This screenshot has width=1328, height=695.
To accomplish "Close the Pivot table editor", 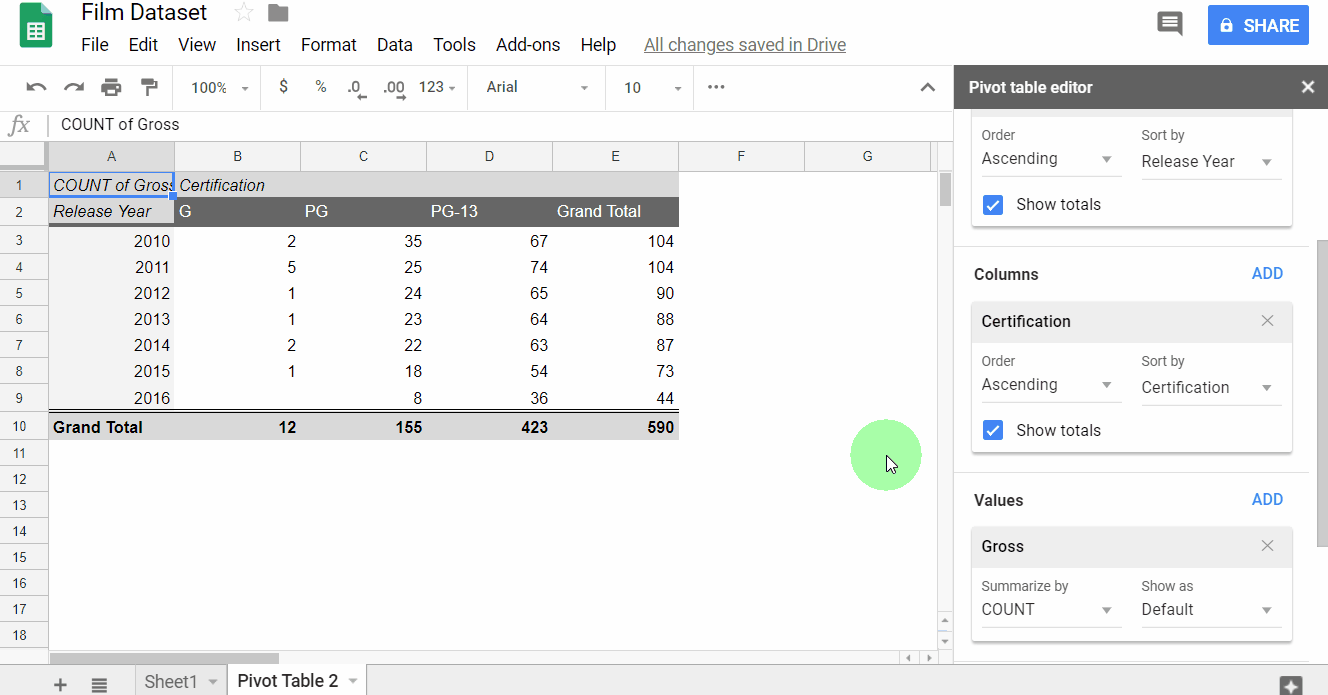I will click(x=1308, y=87).
